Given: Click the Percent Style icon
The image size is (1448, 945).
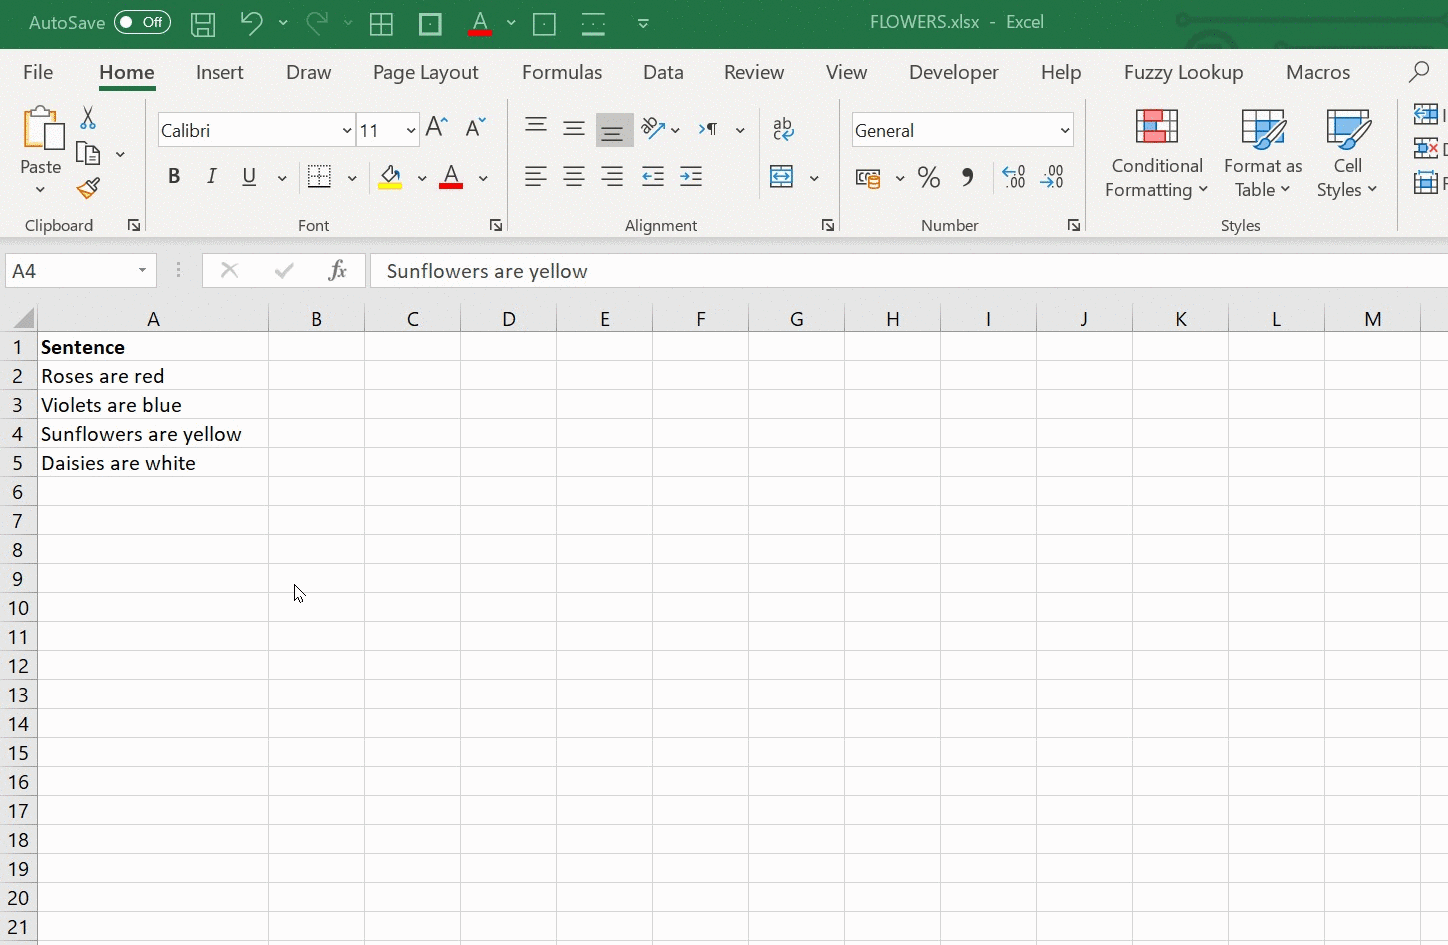Looking at the screenshot, I should (928, 178).
